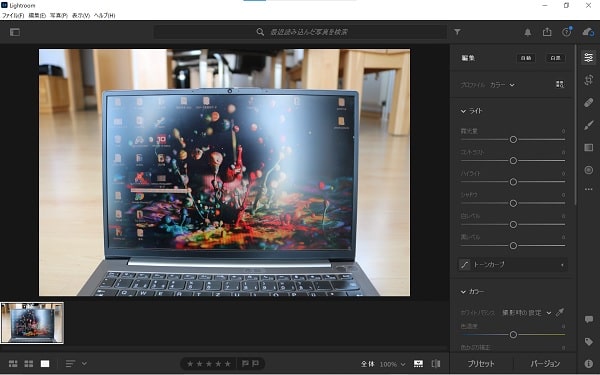
Task: Open the 100% zoom level dropdown
Action: point(393,364)
